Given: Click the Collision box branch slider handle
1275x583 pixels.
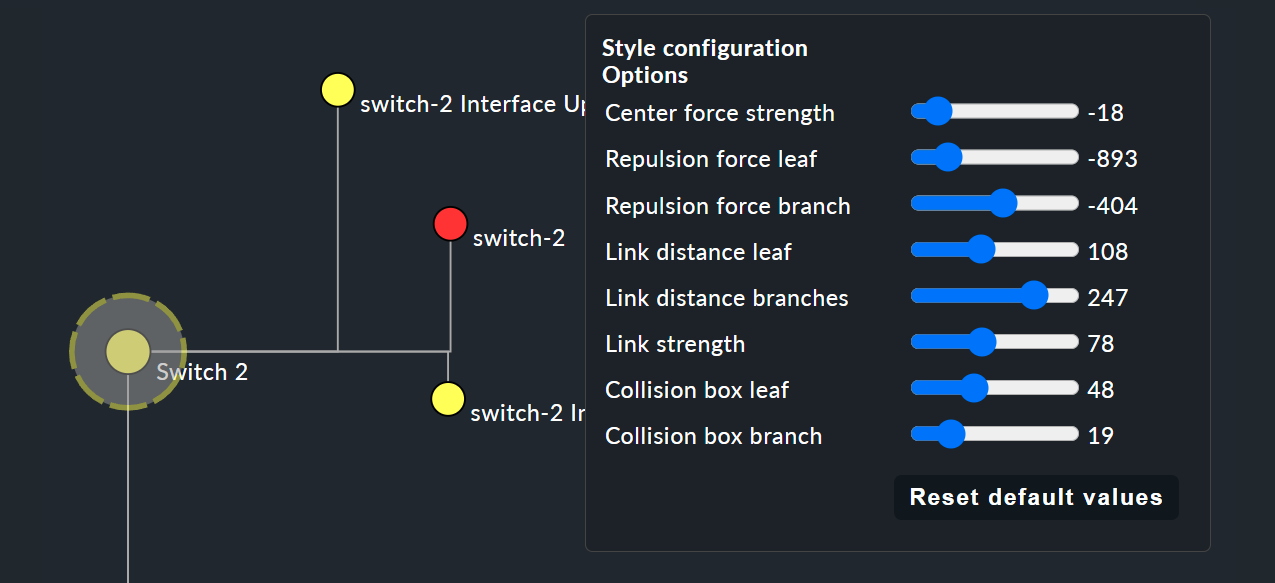Looking at the screenshot, I should pyautogui.click(x=950, y=434).
